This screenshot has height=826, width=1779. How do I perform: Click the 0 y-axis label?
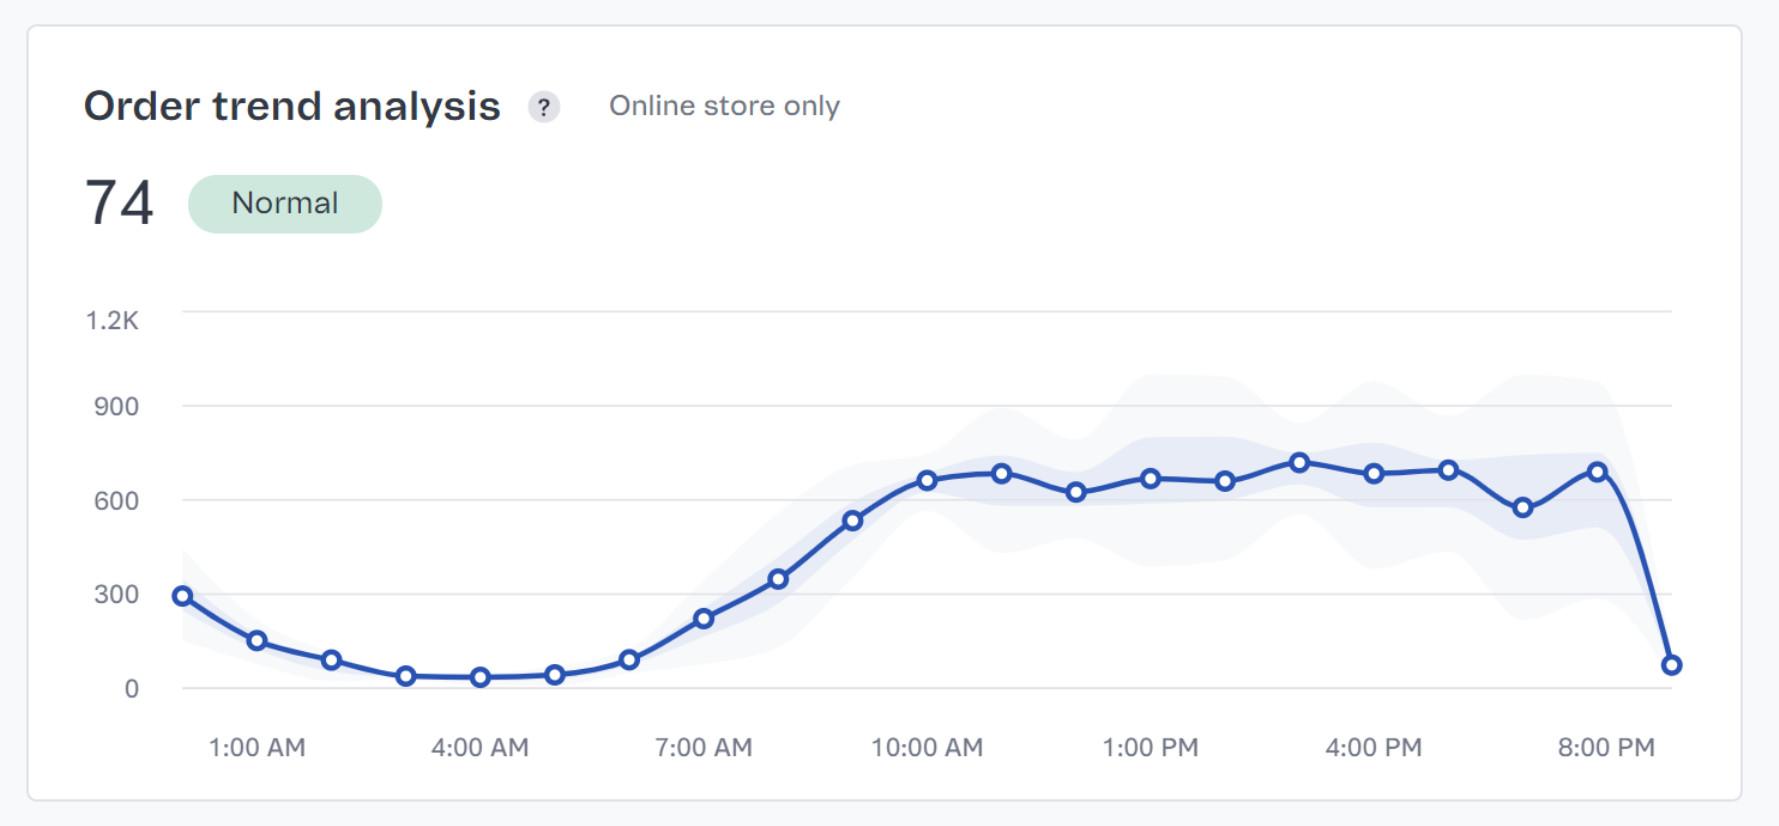(x=131, y=689)
